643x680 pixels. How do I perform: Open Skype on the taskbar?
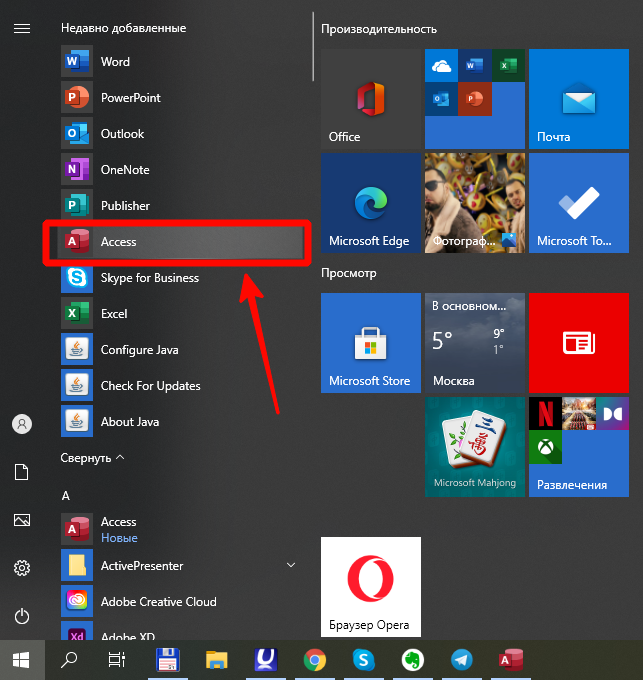tap(364, 660)
